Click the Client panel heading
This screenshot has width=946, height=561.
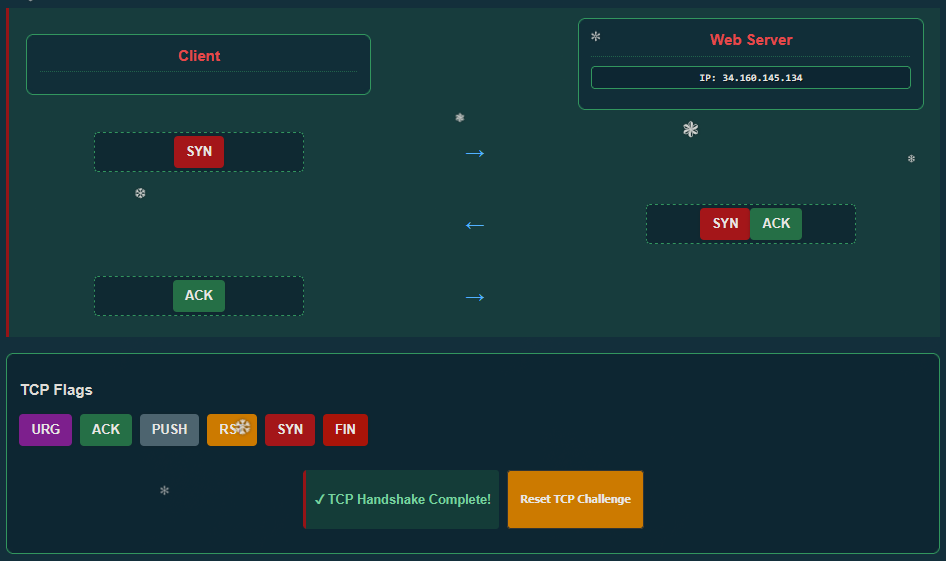click(199, 56)
